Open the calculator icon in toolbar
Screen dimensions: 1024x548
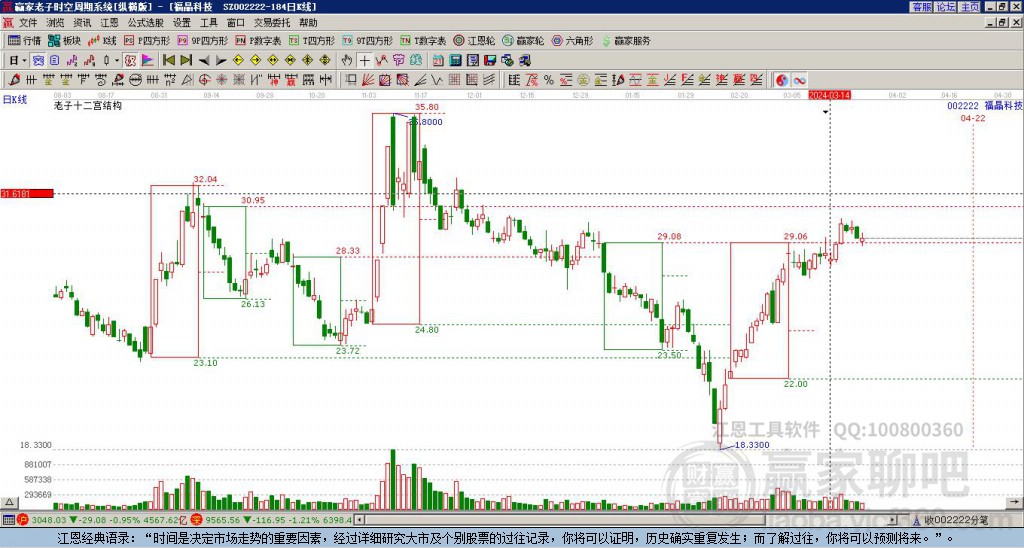[x=455, y=61]
